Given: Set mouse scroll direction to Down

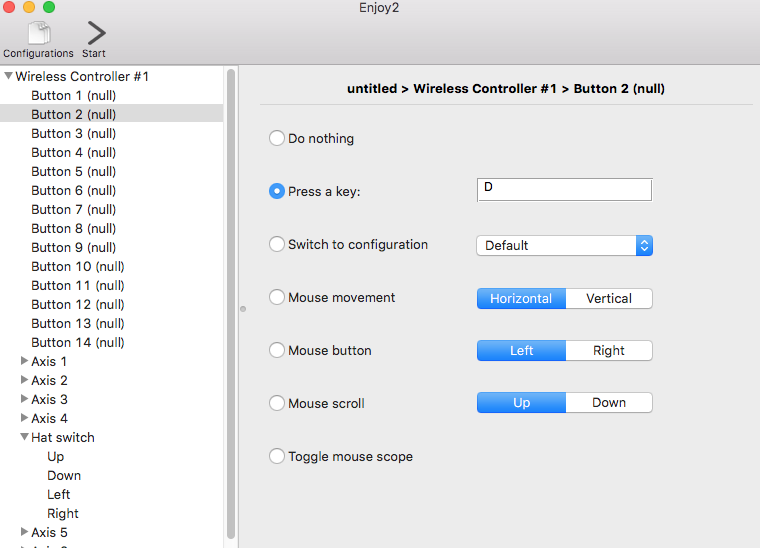Looking at the screenshot, I should 609,403.
